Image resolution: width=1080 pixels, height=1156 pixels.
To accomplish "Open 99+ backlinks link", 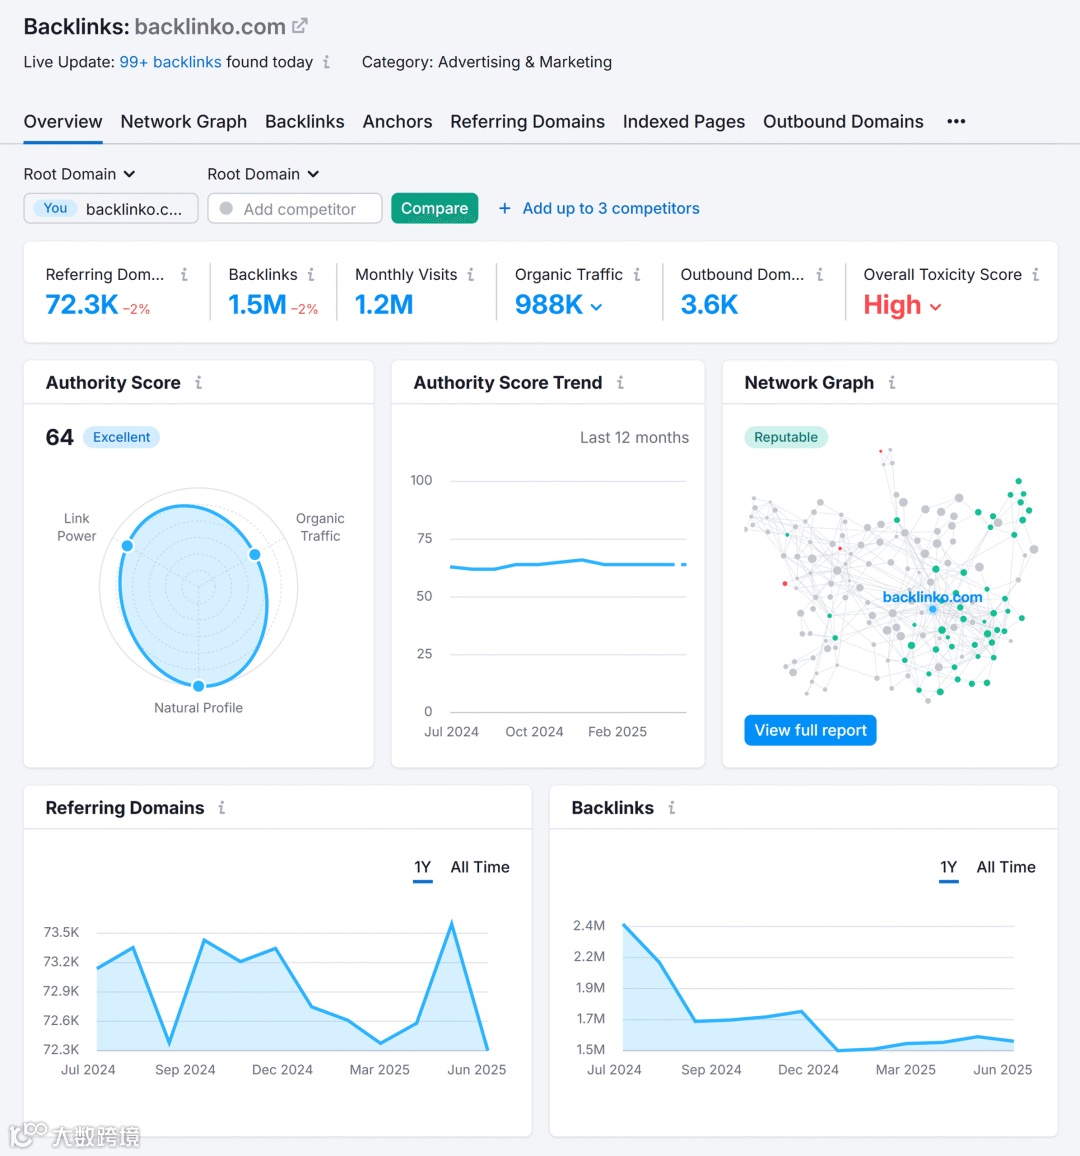I will tap(170, 62).
